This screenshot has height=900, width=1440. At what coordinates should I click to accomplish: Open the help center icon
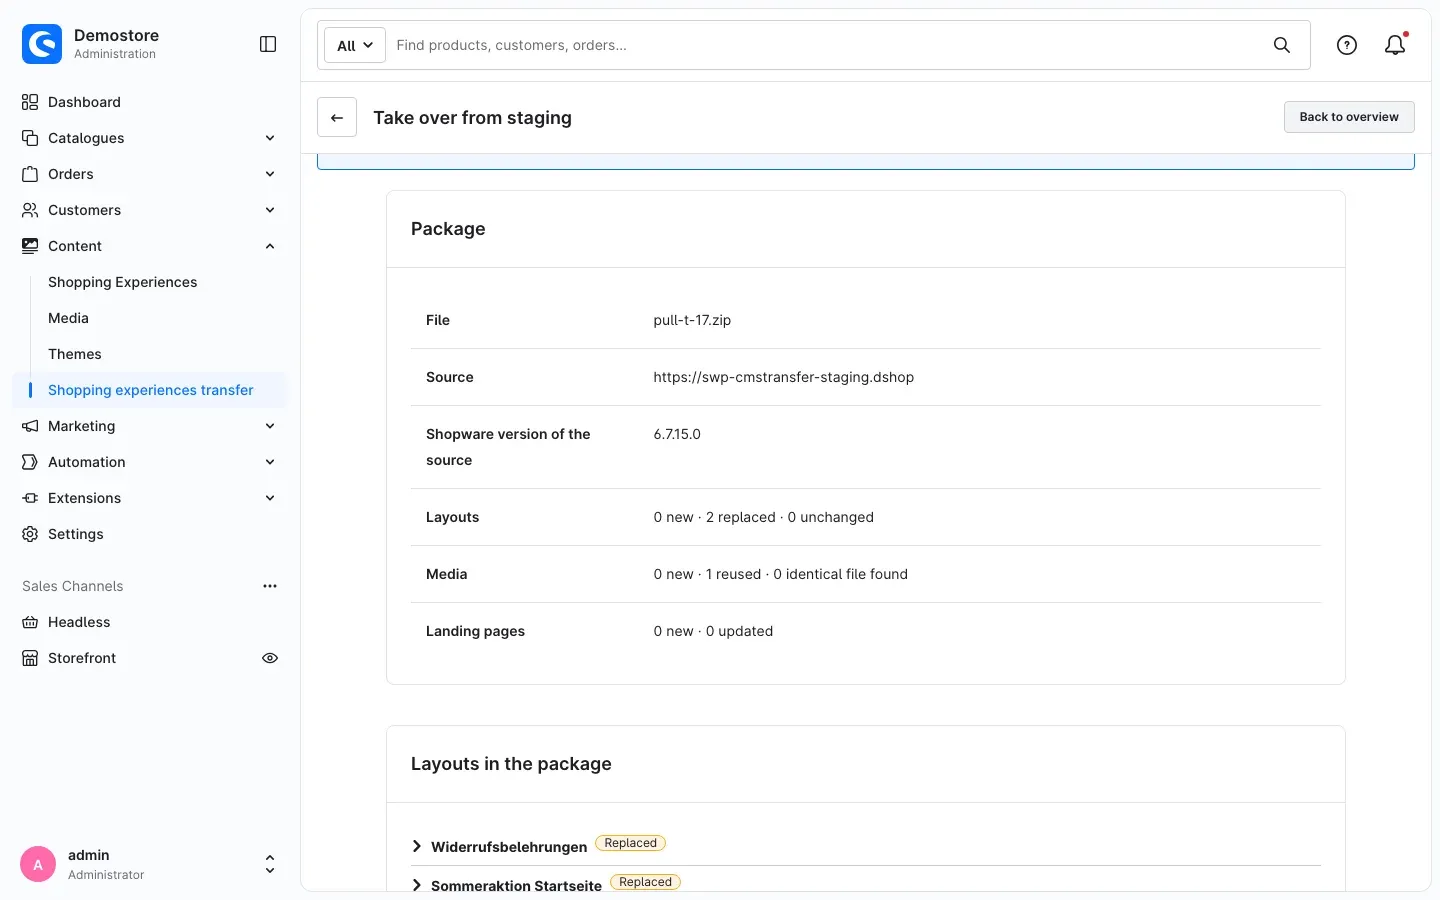(x=1347, y=45)
